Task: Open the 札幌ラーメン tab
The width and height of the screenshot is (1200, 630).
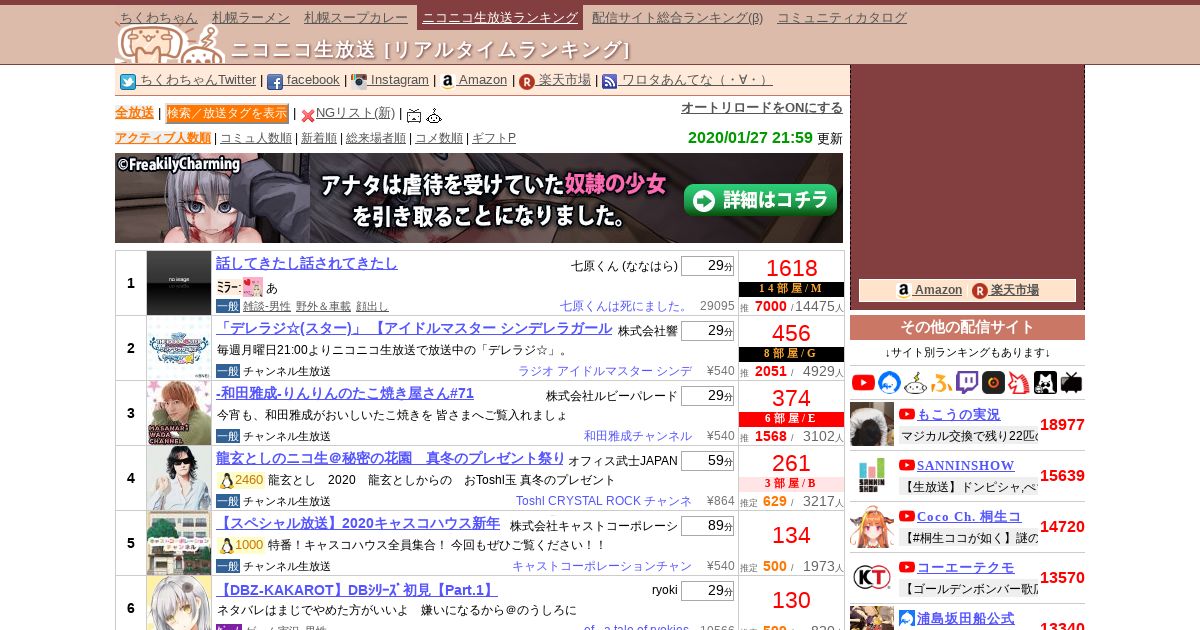Action: tap(251, 17)
